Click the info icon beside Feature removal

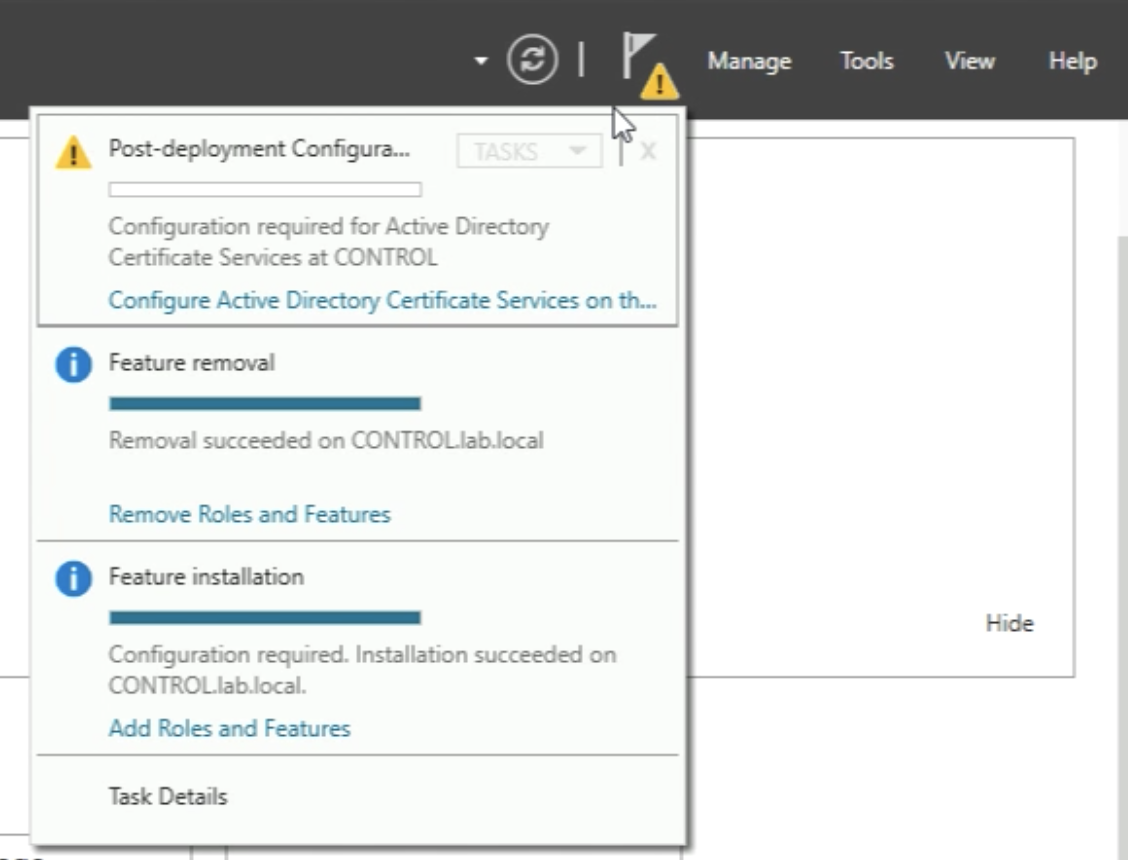73,365
